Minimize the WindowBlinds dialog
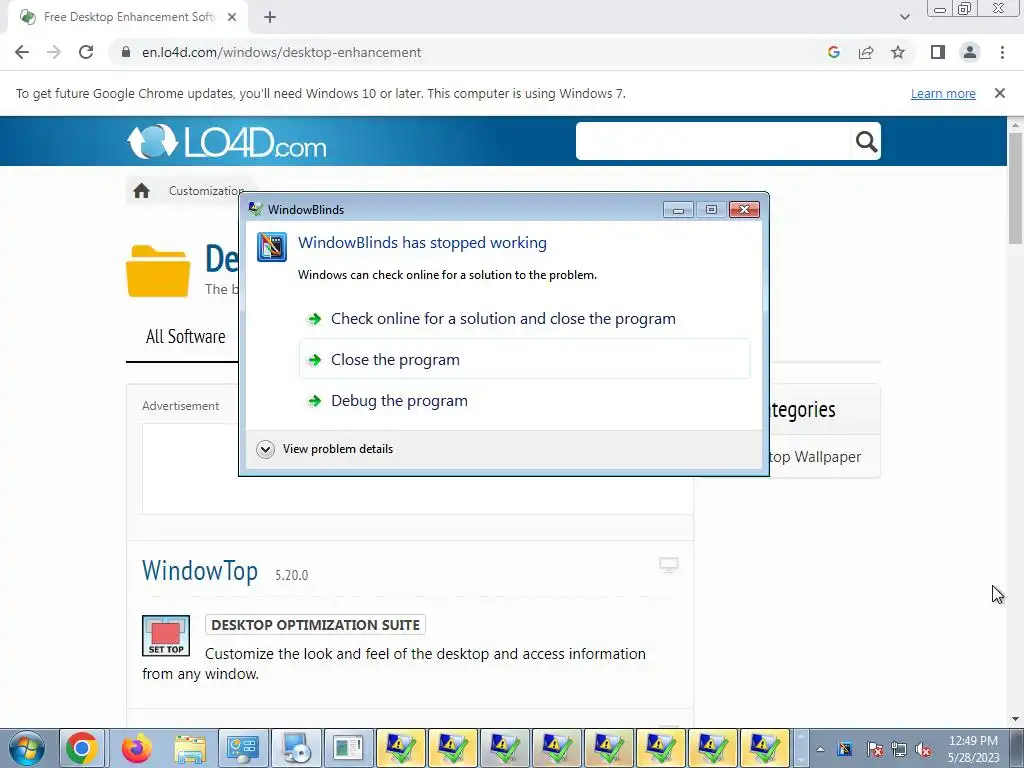This screenshot has width=1024, height=768. point(678,210)
